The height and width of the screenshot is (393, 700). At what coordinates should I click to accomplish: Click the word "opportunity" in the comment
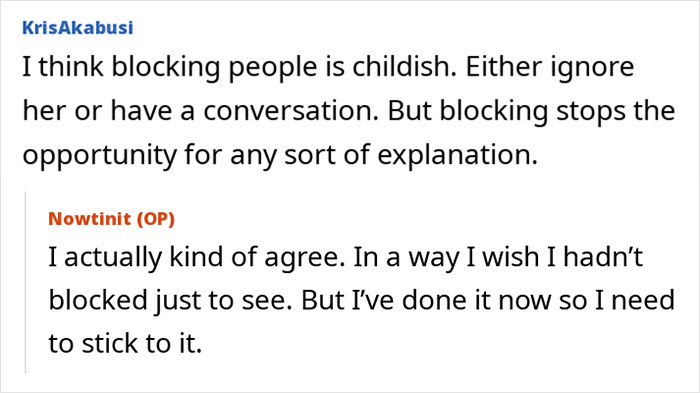pos(100,156)
